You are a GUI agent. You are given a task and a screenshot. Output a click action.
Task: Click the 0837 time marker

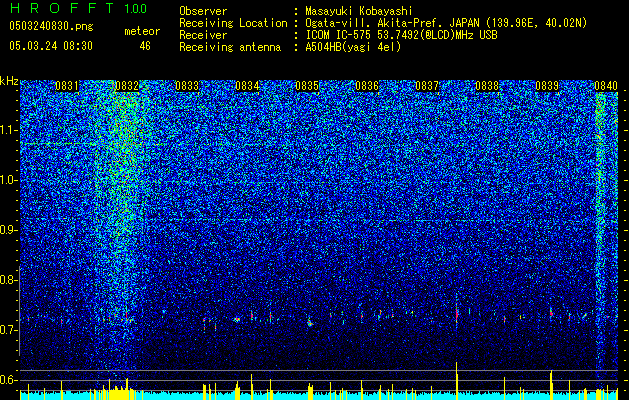[427, 86]
